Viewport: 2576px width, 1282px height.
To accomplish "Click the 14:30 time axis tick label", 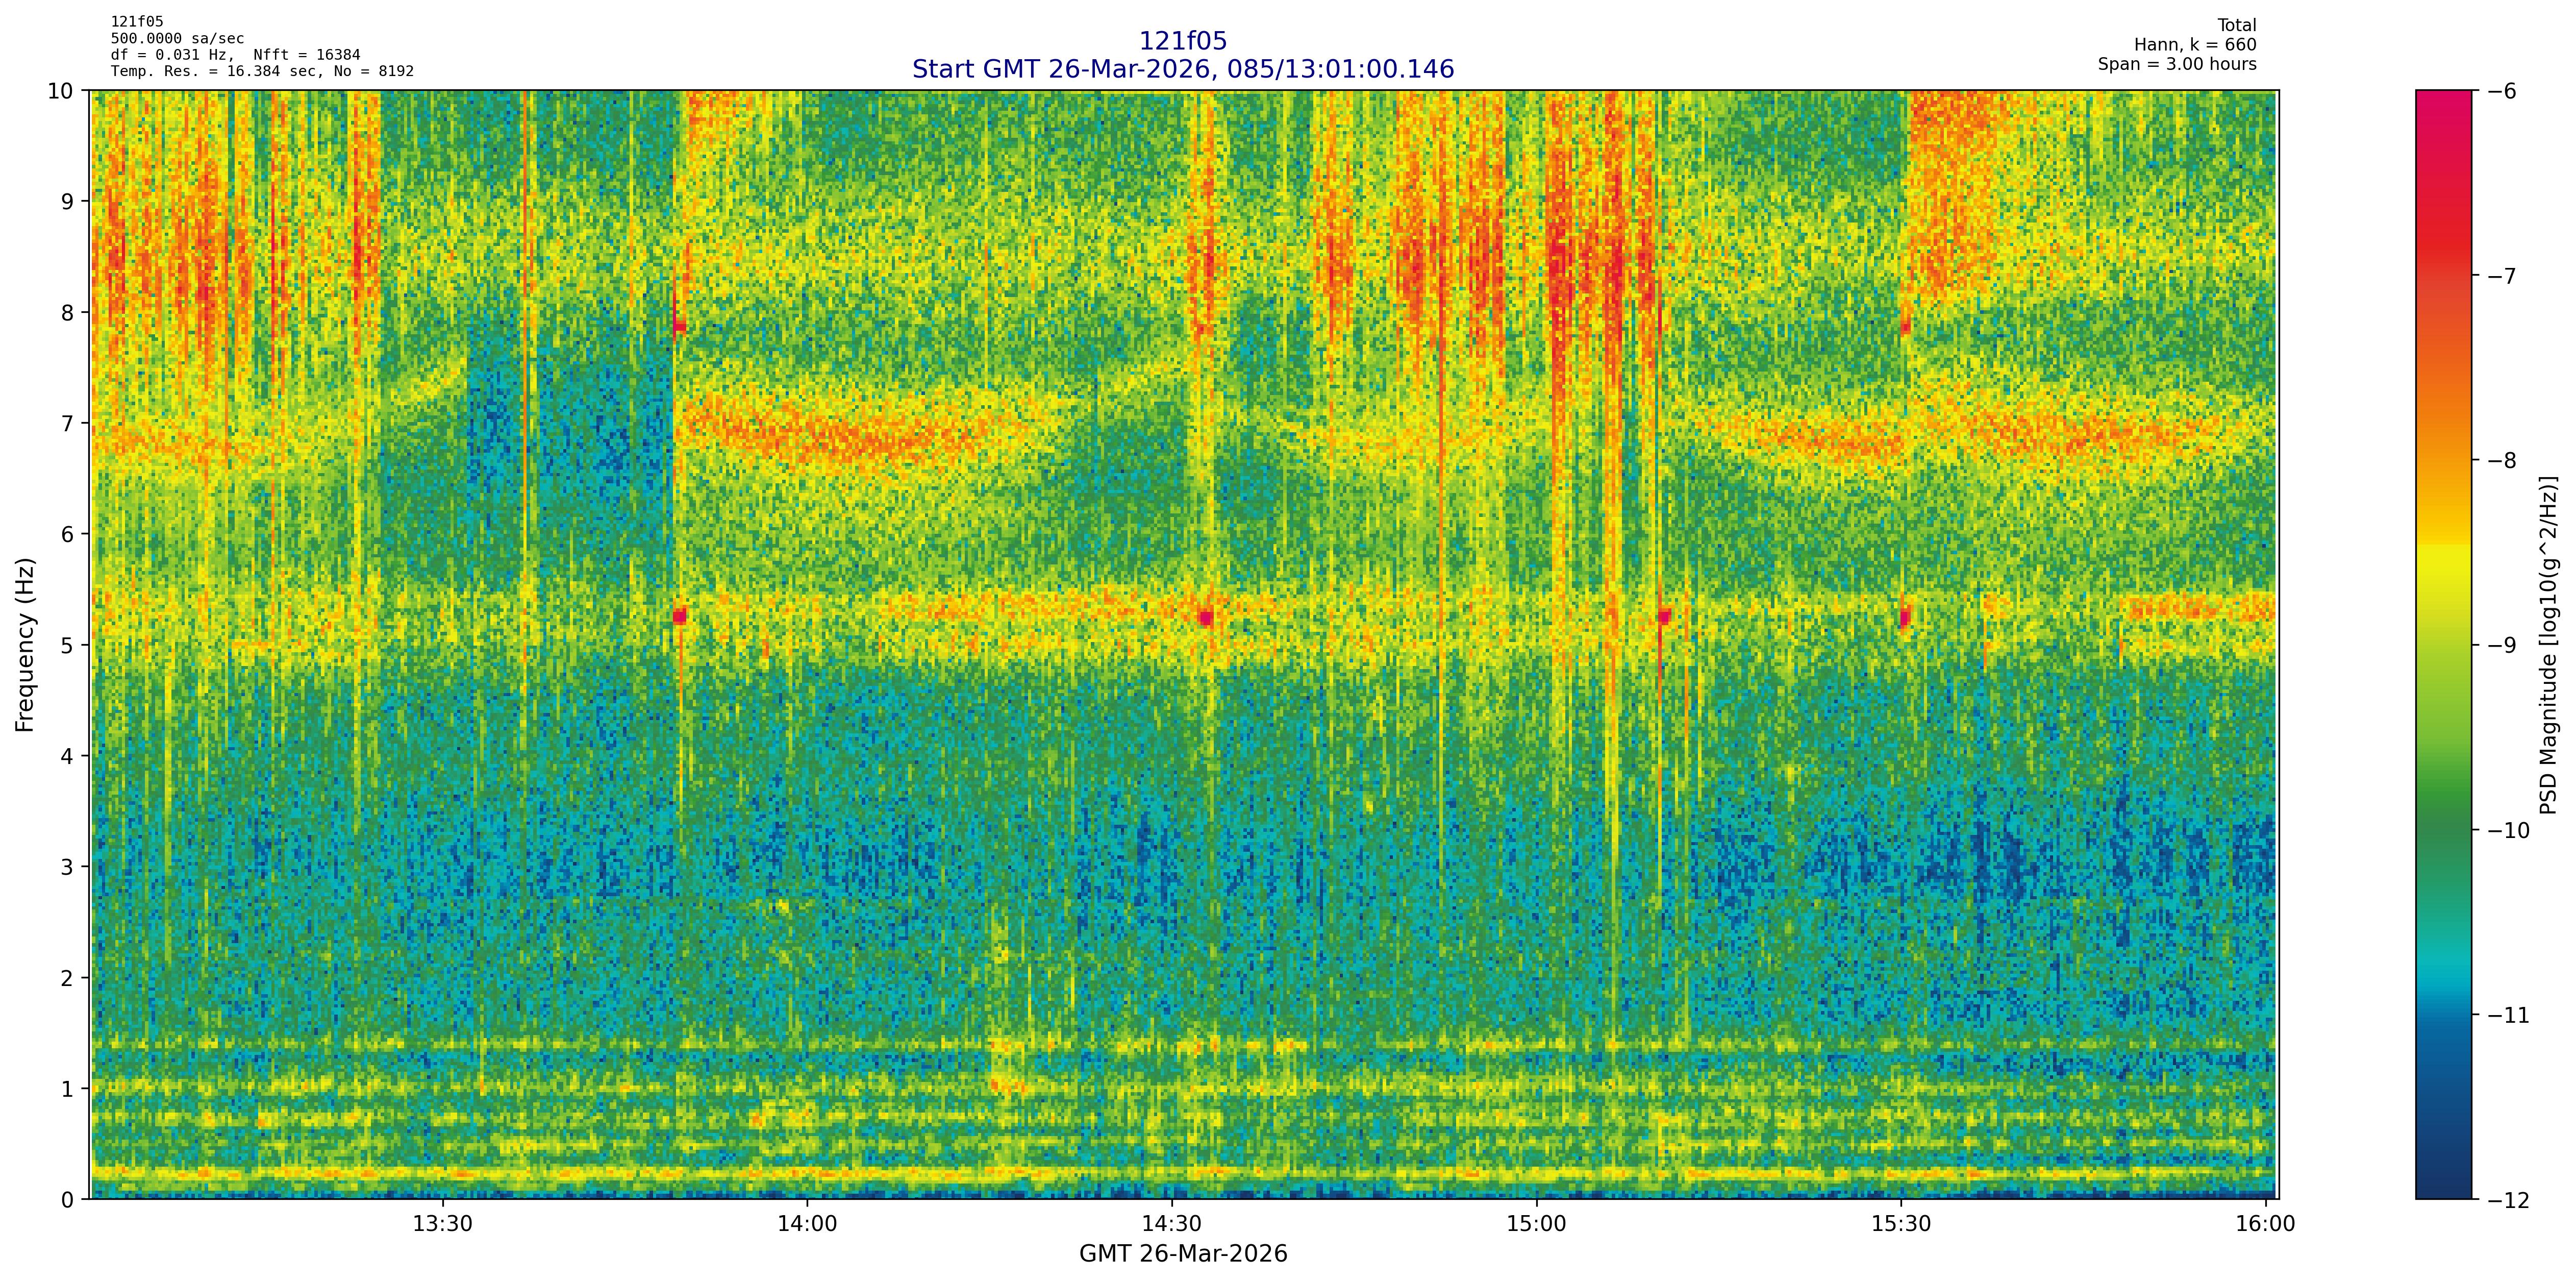I will (x=1171, y=1224).
